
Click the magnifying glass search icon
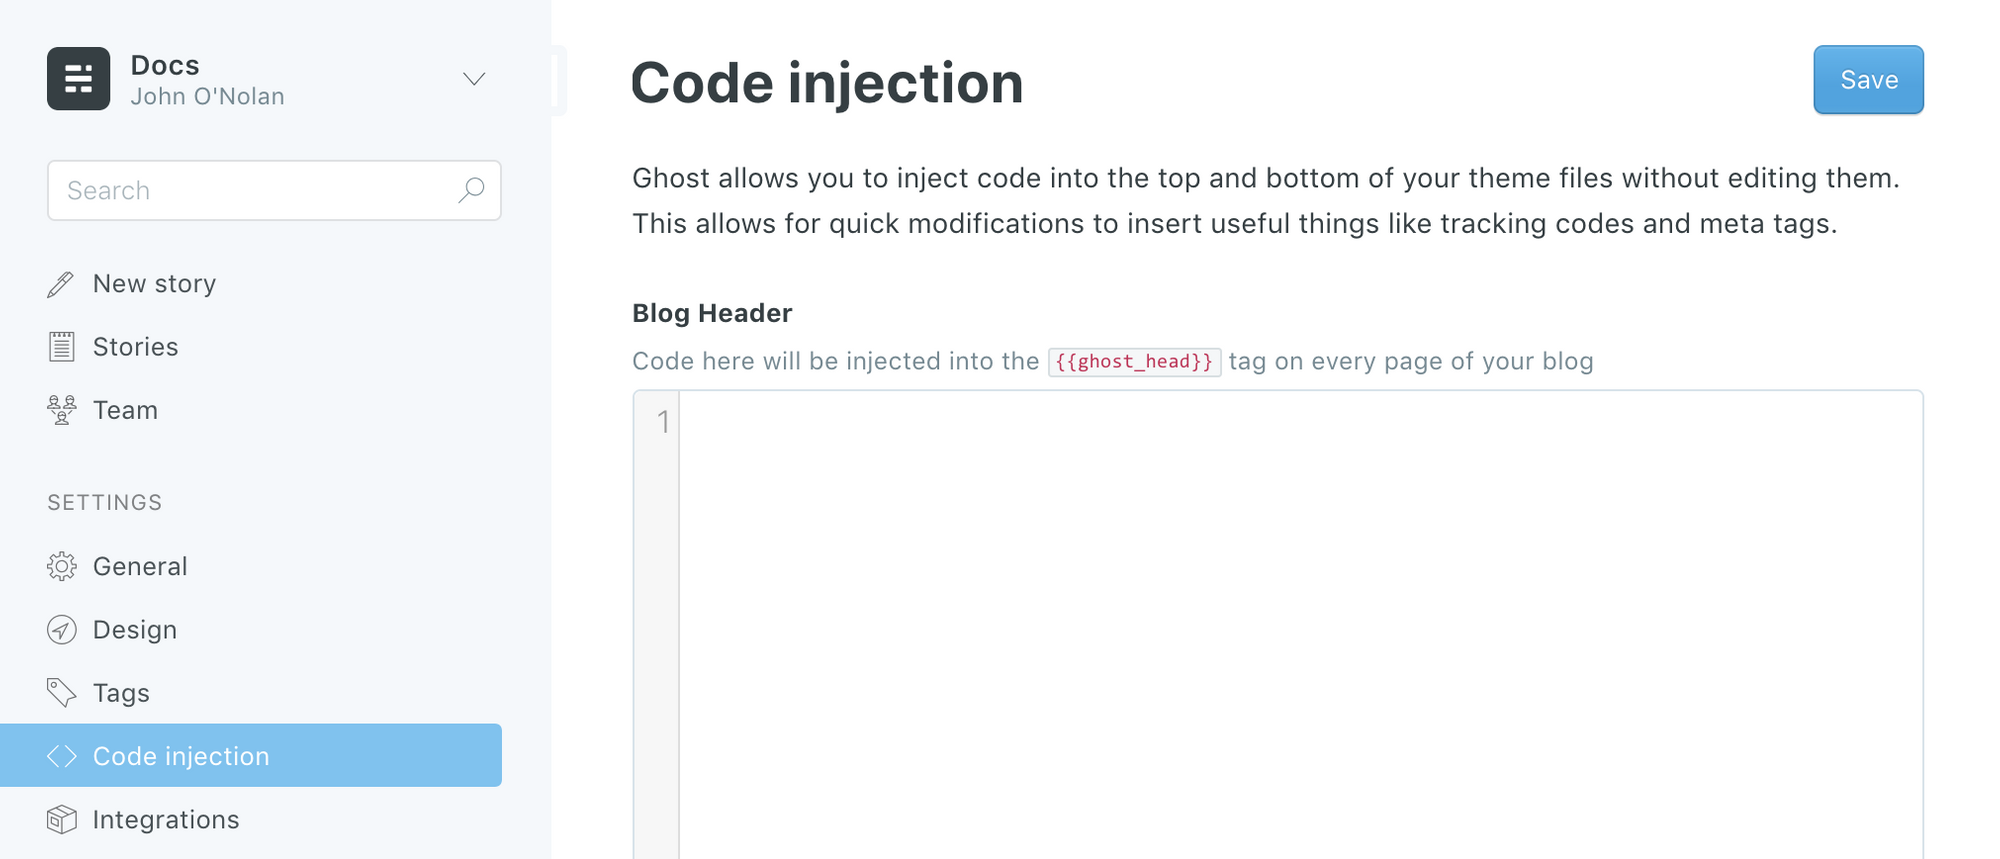coord(471,190)
